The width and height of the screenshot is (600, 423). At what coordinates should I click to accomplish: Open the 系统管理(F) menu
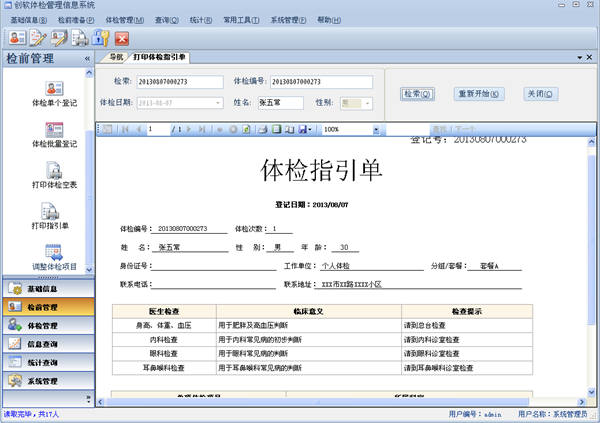point(289,20)
